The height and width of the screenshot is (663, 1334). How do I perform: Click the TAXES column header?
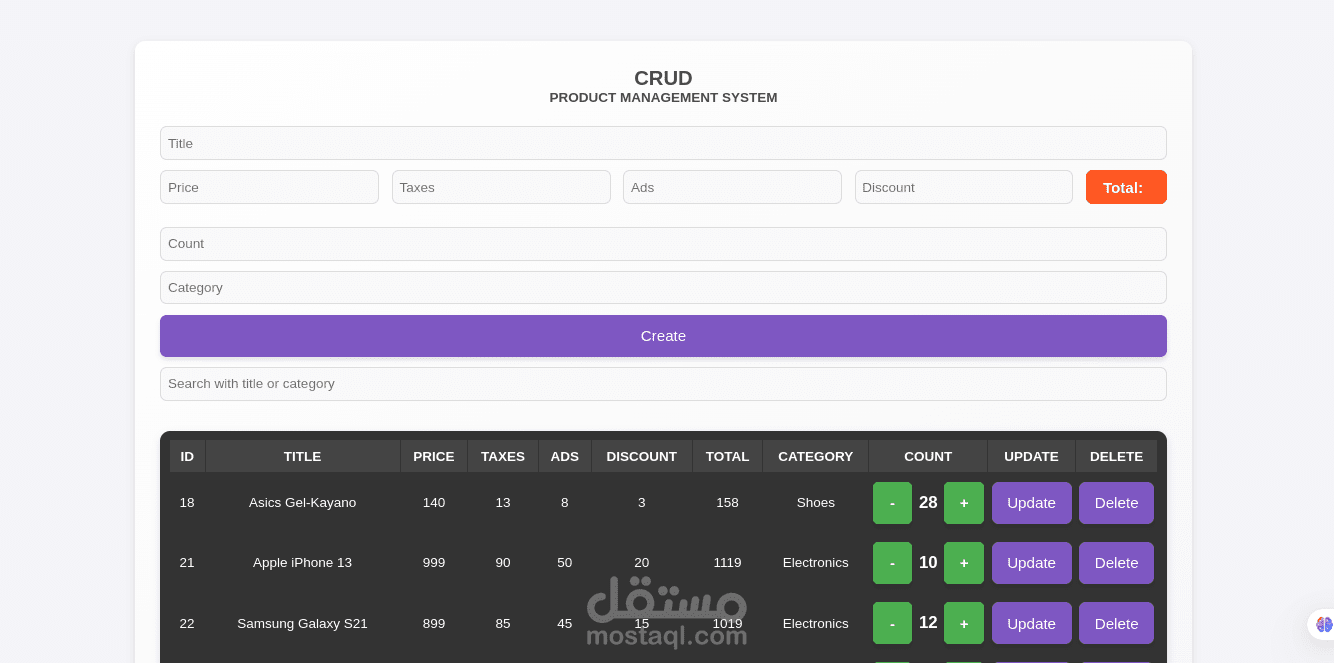503,456
